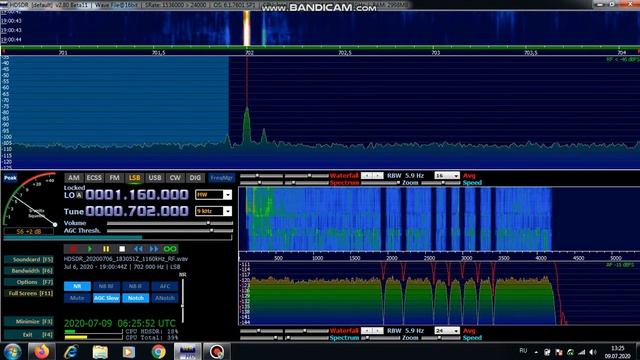This screenshot has height=360, width=640.
Task: Adjust the AGC Thresh. slider
Action: coord(170,231)
